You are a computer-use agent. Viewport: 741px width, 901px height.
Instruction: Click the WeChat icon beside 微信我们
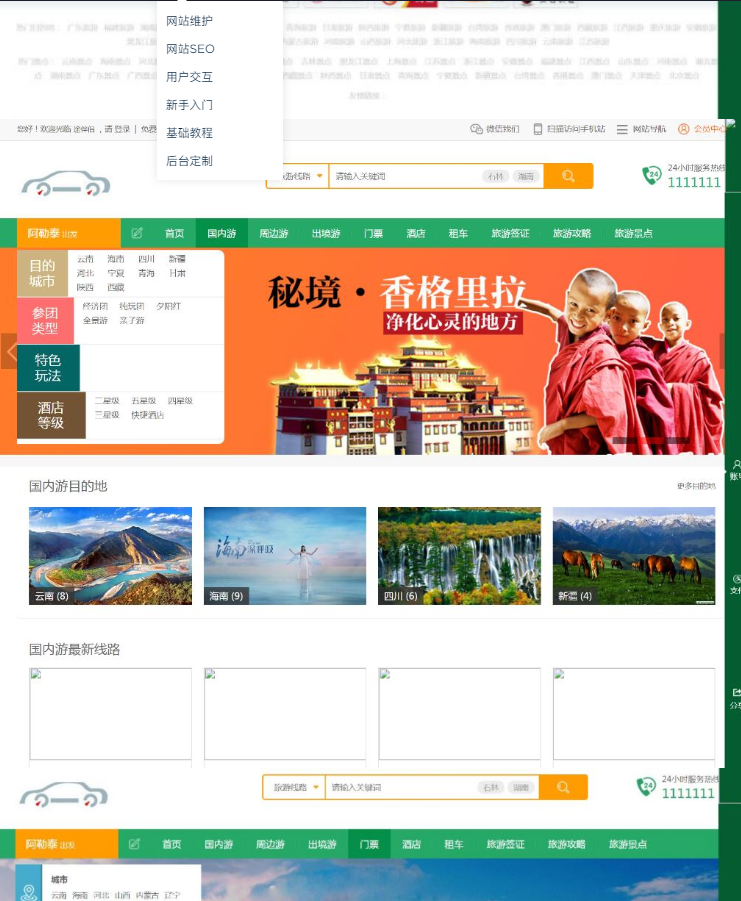pos(476,129)
